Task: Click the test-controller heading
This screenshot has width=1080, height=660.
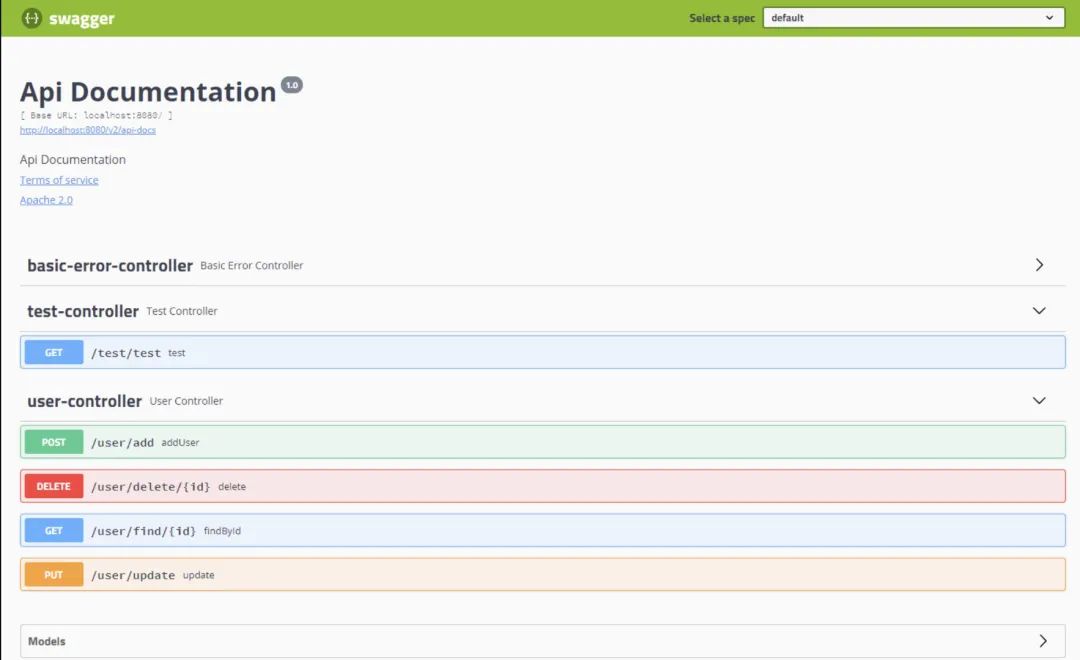Action: (83, 311)
